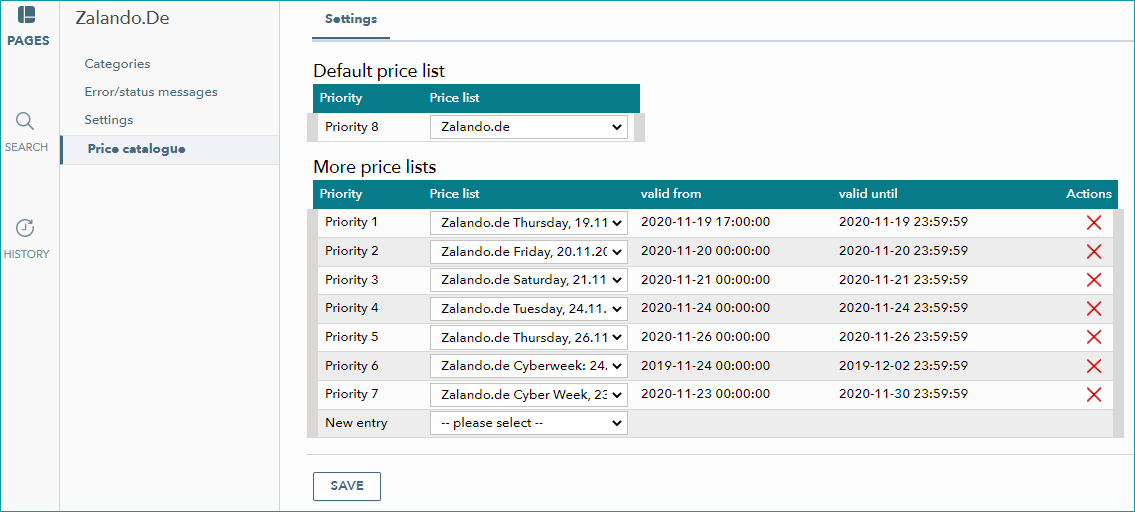Click valid until 2019-12-02 23:59:59
Image resolution: width=1135 pixels, height=512 pixels.
pos(903,366)
